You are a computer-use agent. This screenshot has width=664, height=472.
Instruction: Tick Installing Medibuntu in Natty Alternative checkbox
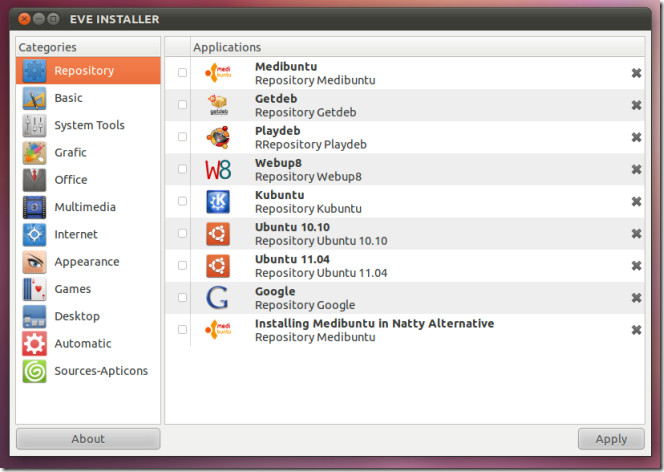[x=182, y=329]
